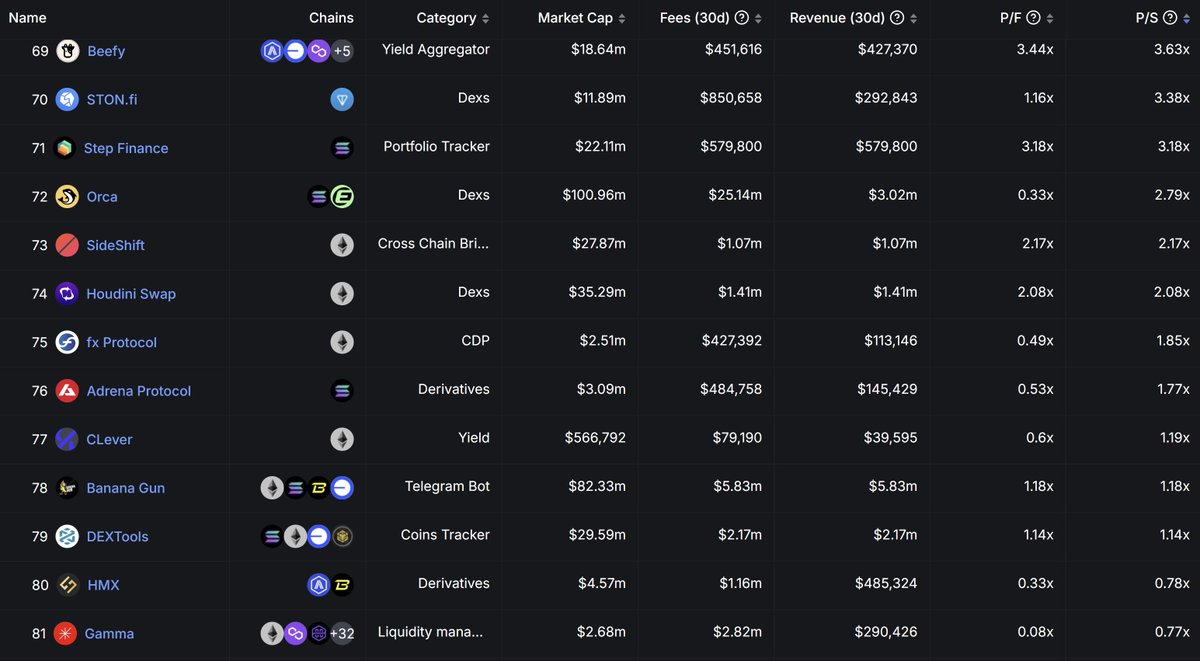Click the Chains column header
Image resolution: width=1200 pixels, height=661 pixels.
[331, 18]
